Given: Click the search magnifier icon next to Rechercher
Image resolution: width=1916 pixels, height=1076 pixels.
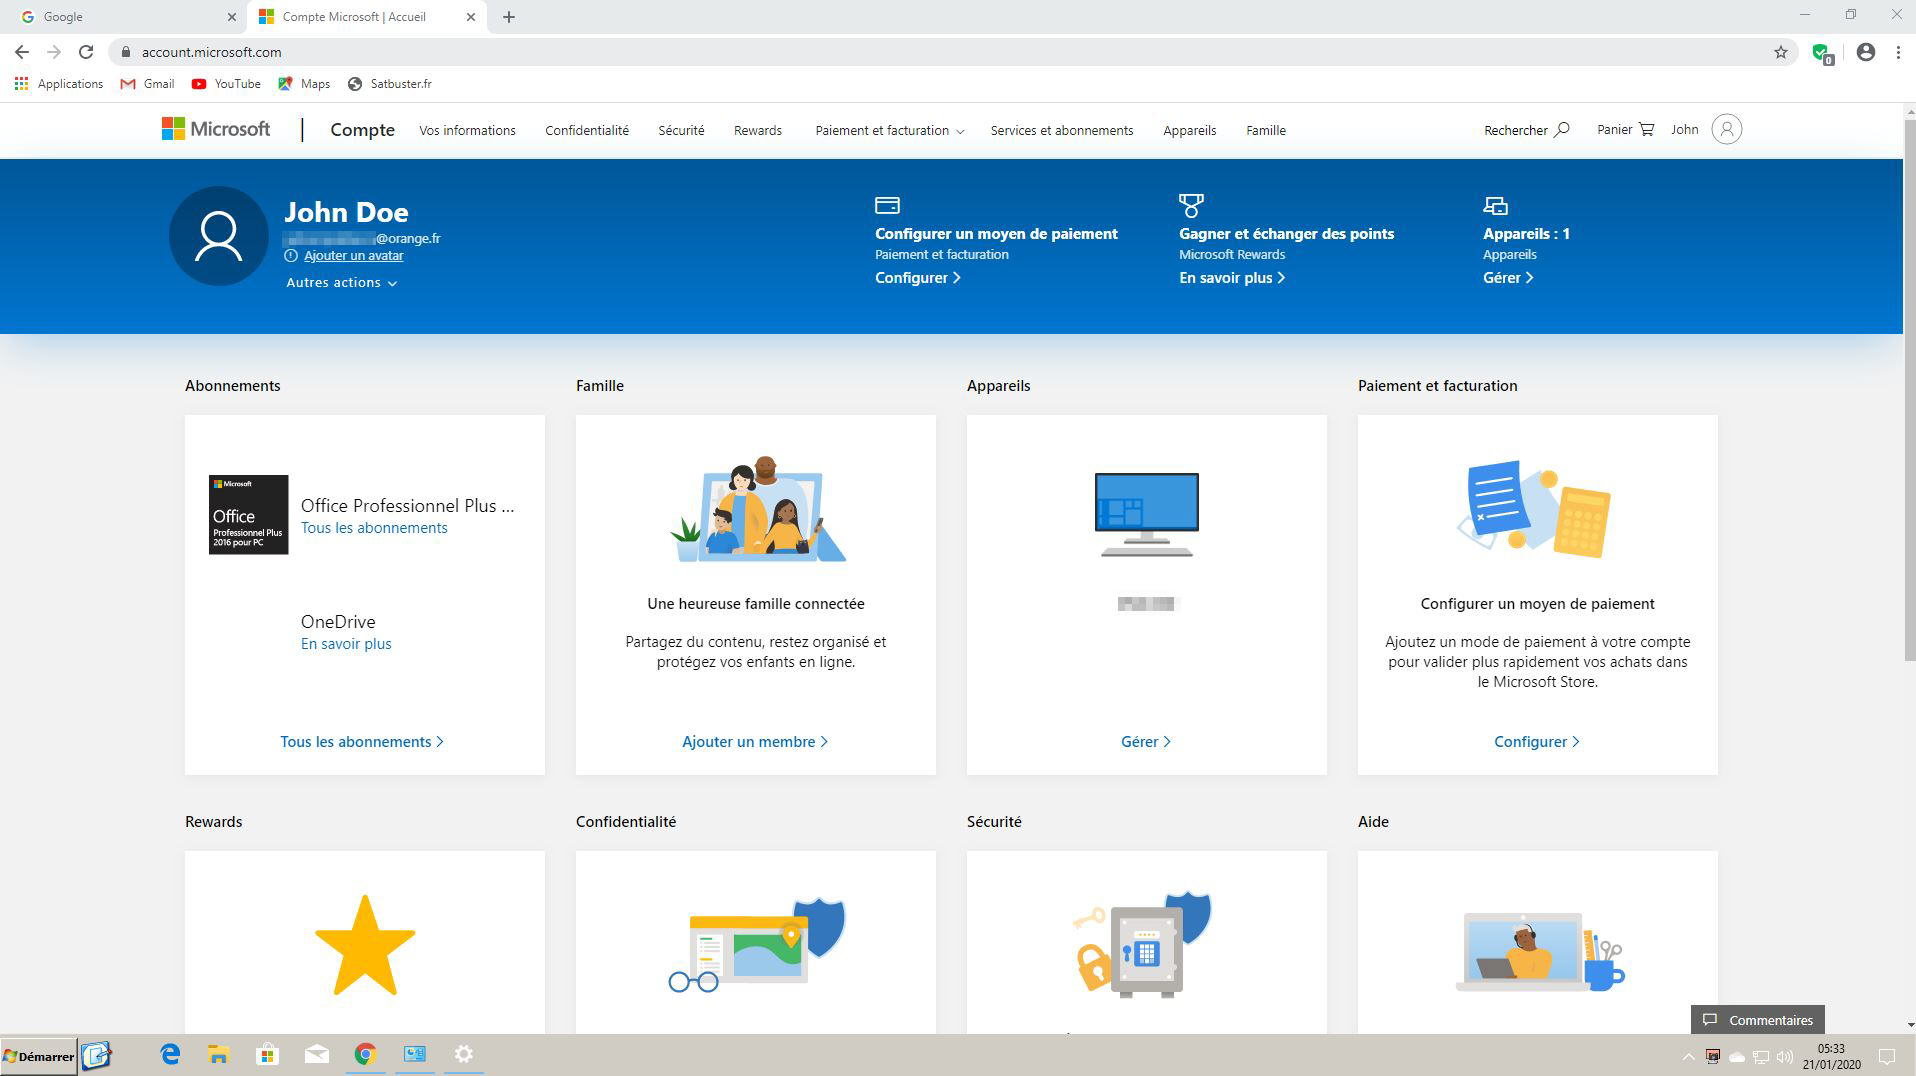Looking at the screenshot, I should (x=1562, y=129).
